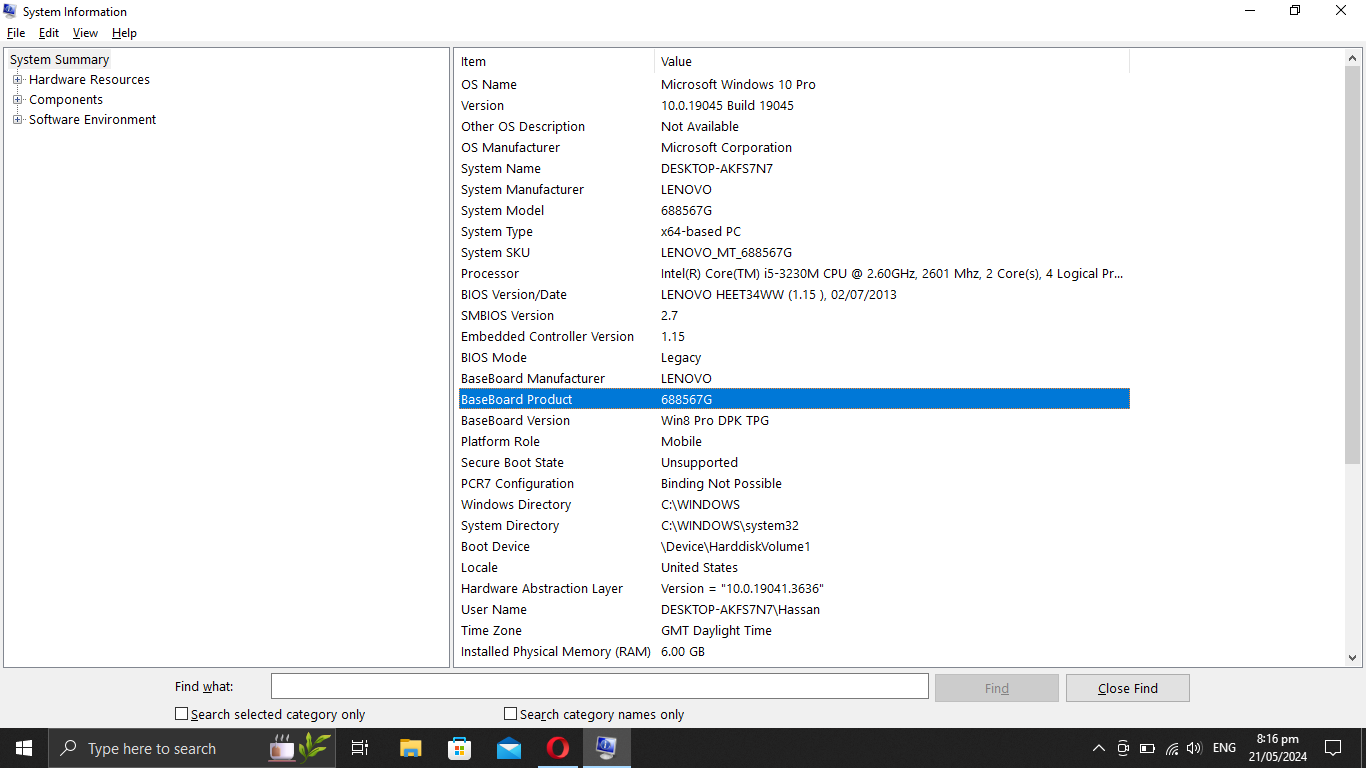This screenshot has height=768, width=1366.
Task: Open the Windows Start menu
Action: tap(24, 748)
